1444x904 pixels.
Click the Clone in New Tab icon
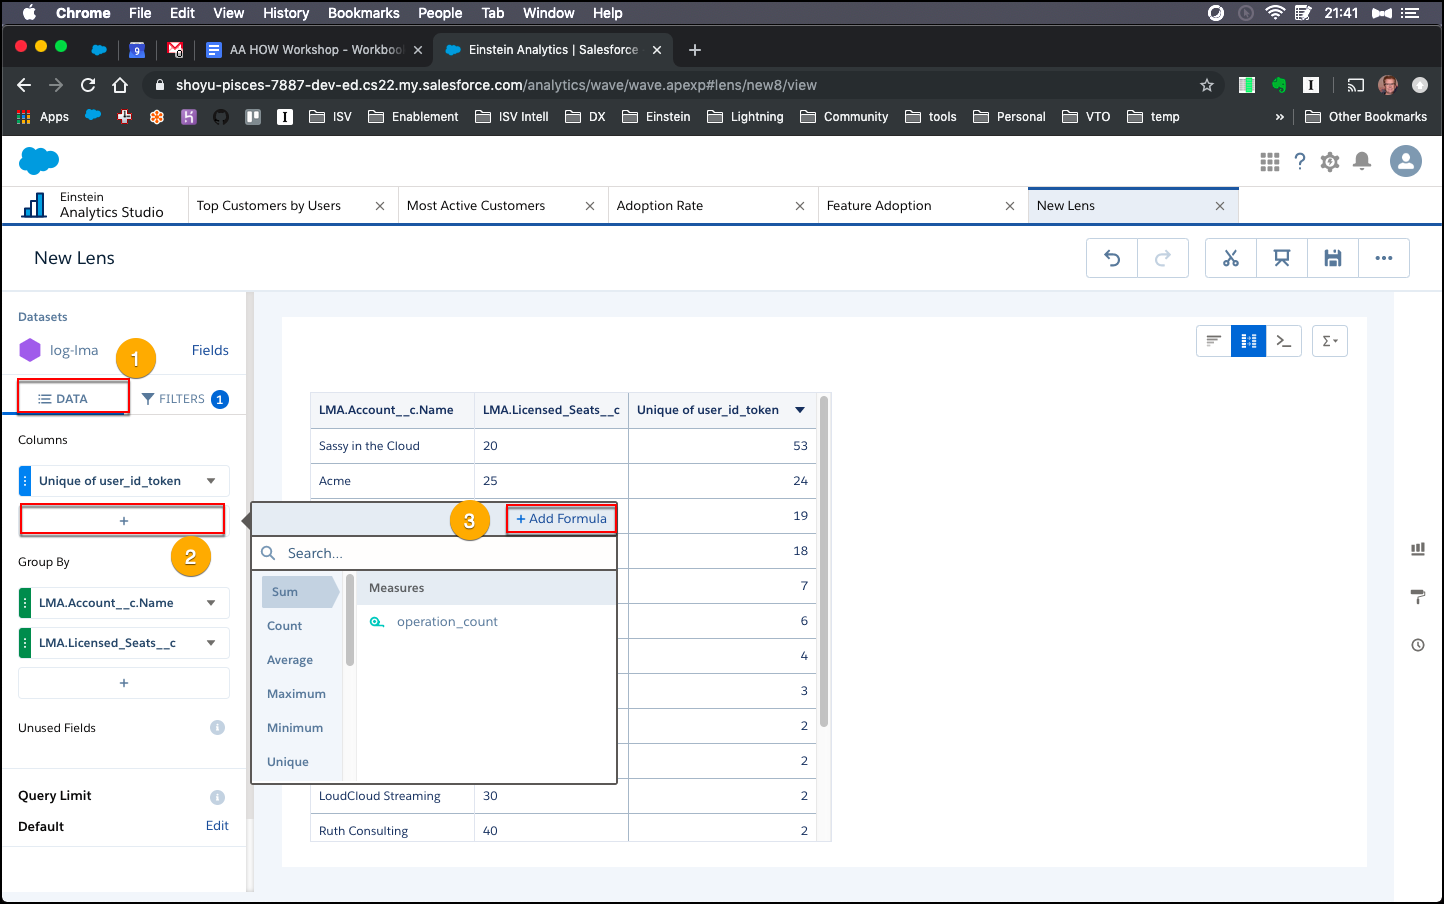tap(1282, 258)
